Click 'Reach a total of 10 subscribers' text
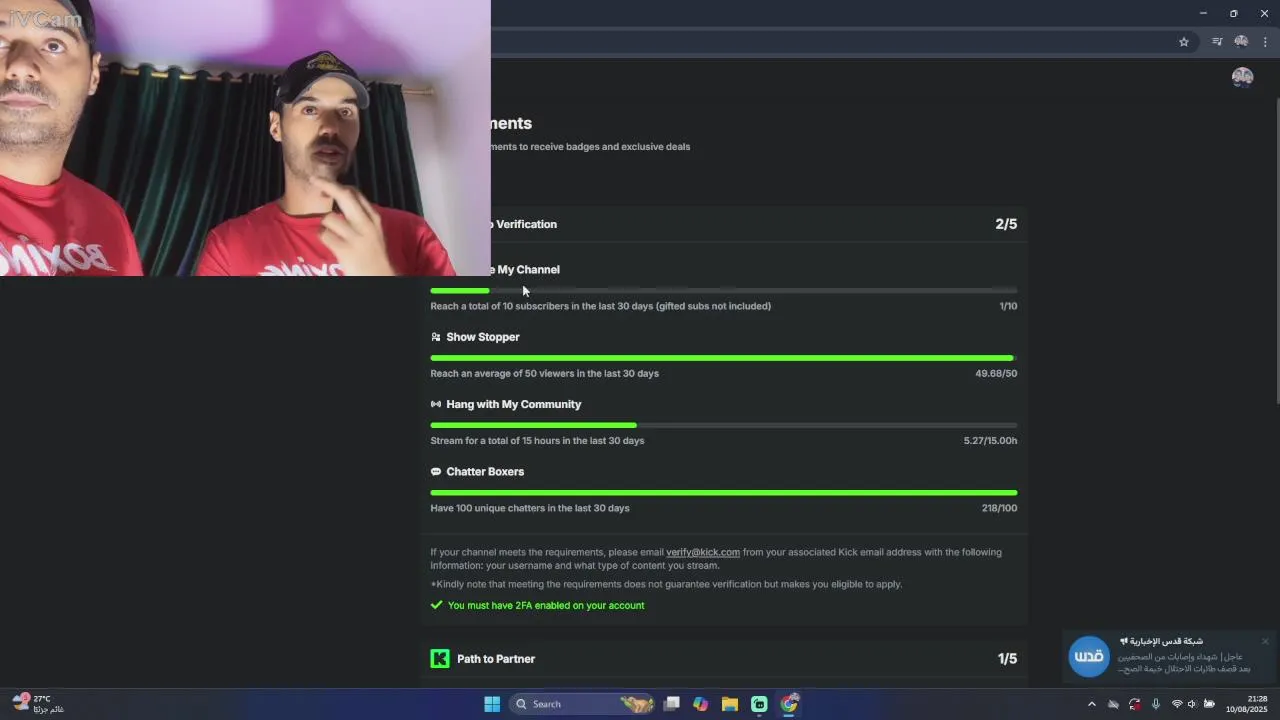Viewport: 1280px width, 720px height. click(x=600, y=306)
